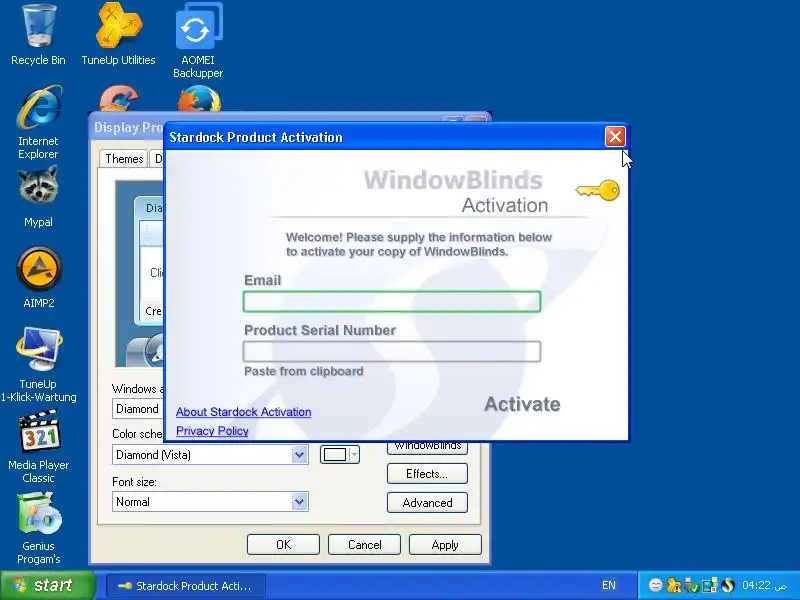Click the round face icon in system tray
Screen dimensions: 800x600
tap(656, 585)
